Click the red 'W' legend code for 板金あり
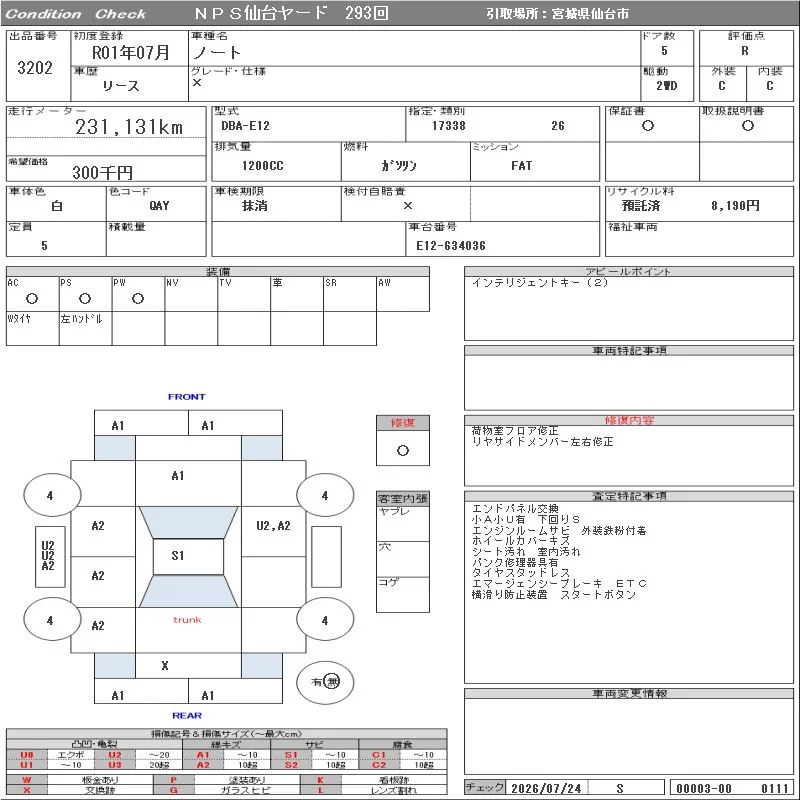The image size is (800, 800). click(x=27, y=780)
